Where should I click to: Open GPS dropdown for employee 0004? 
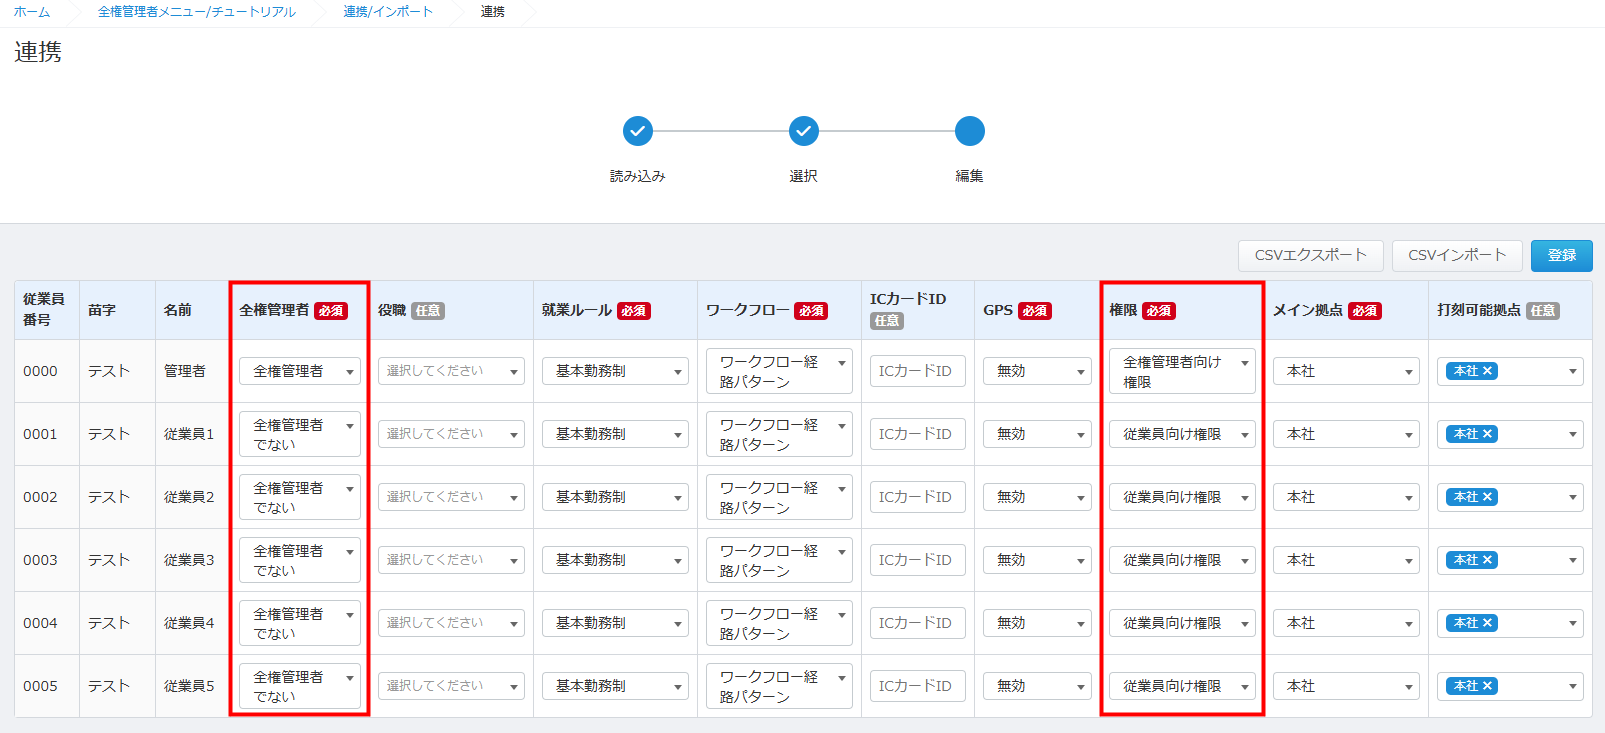(1037, 623)
